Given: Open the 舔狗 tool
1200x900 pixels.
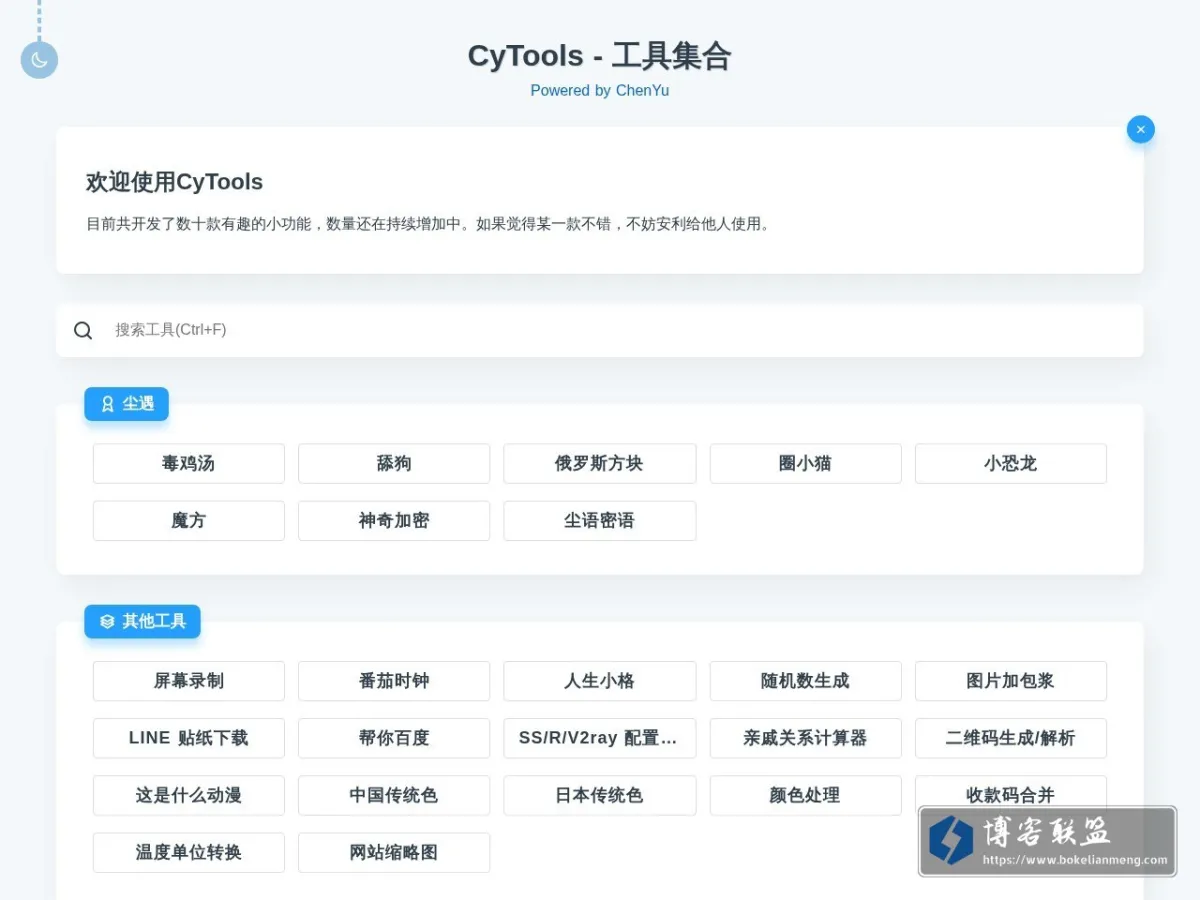Looking at the screenshot, I should click(394, 464).
